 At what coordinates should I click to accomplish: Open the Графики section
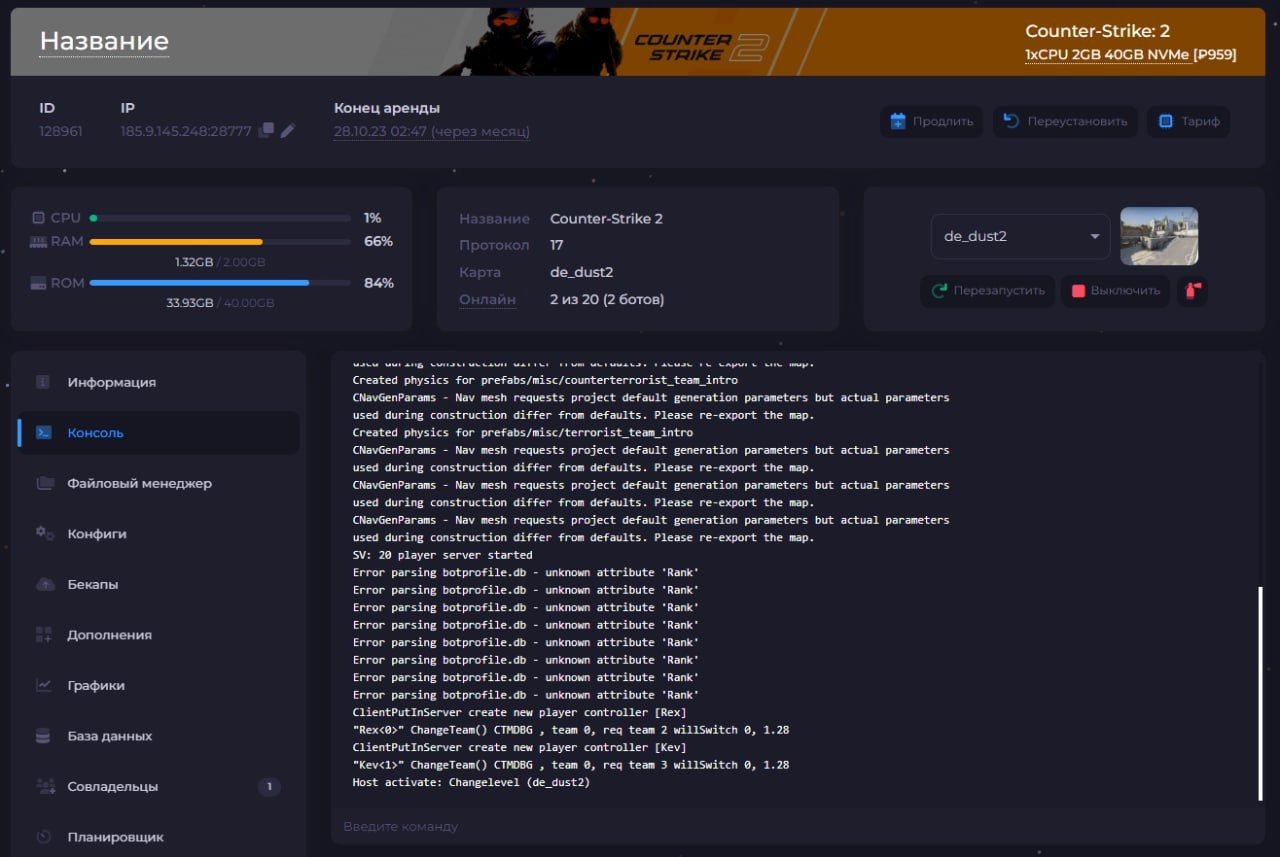[x=159, y=685]
